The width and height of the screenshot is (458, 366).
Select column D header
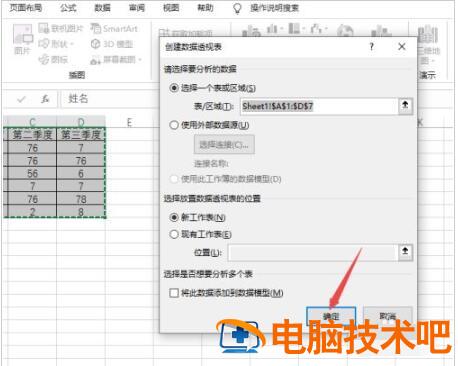(81, 122)
